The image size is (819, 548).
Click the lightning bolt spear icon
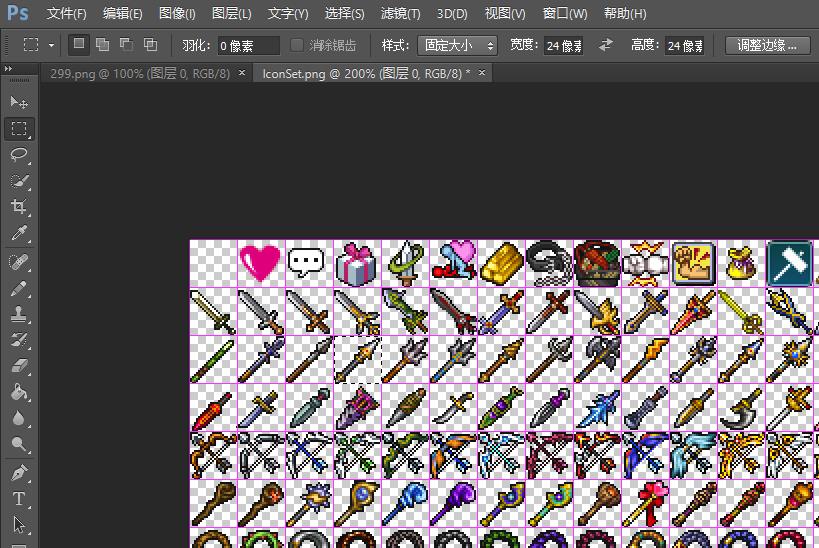click(646, 359)
